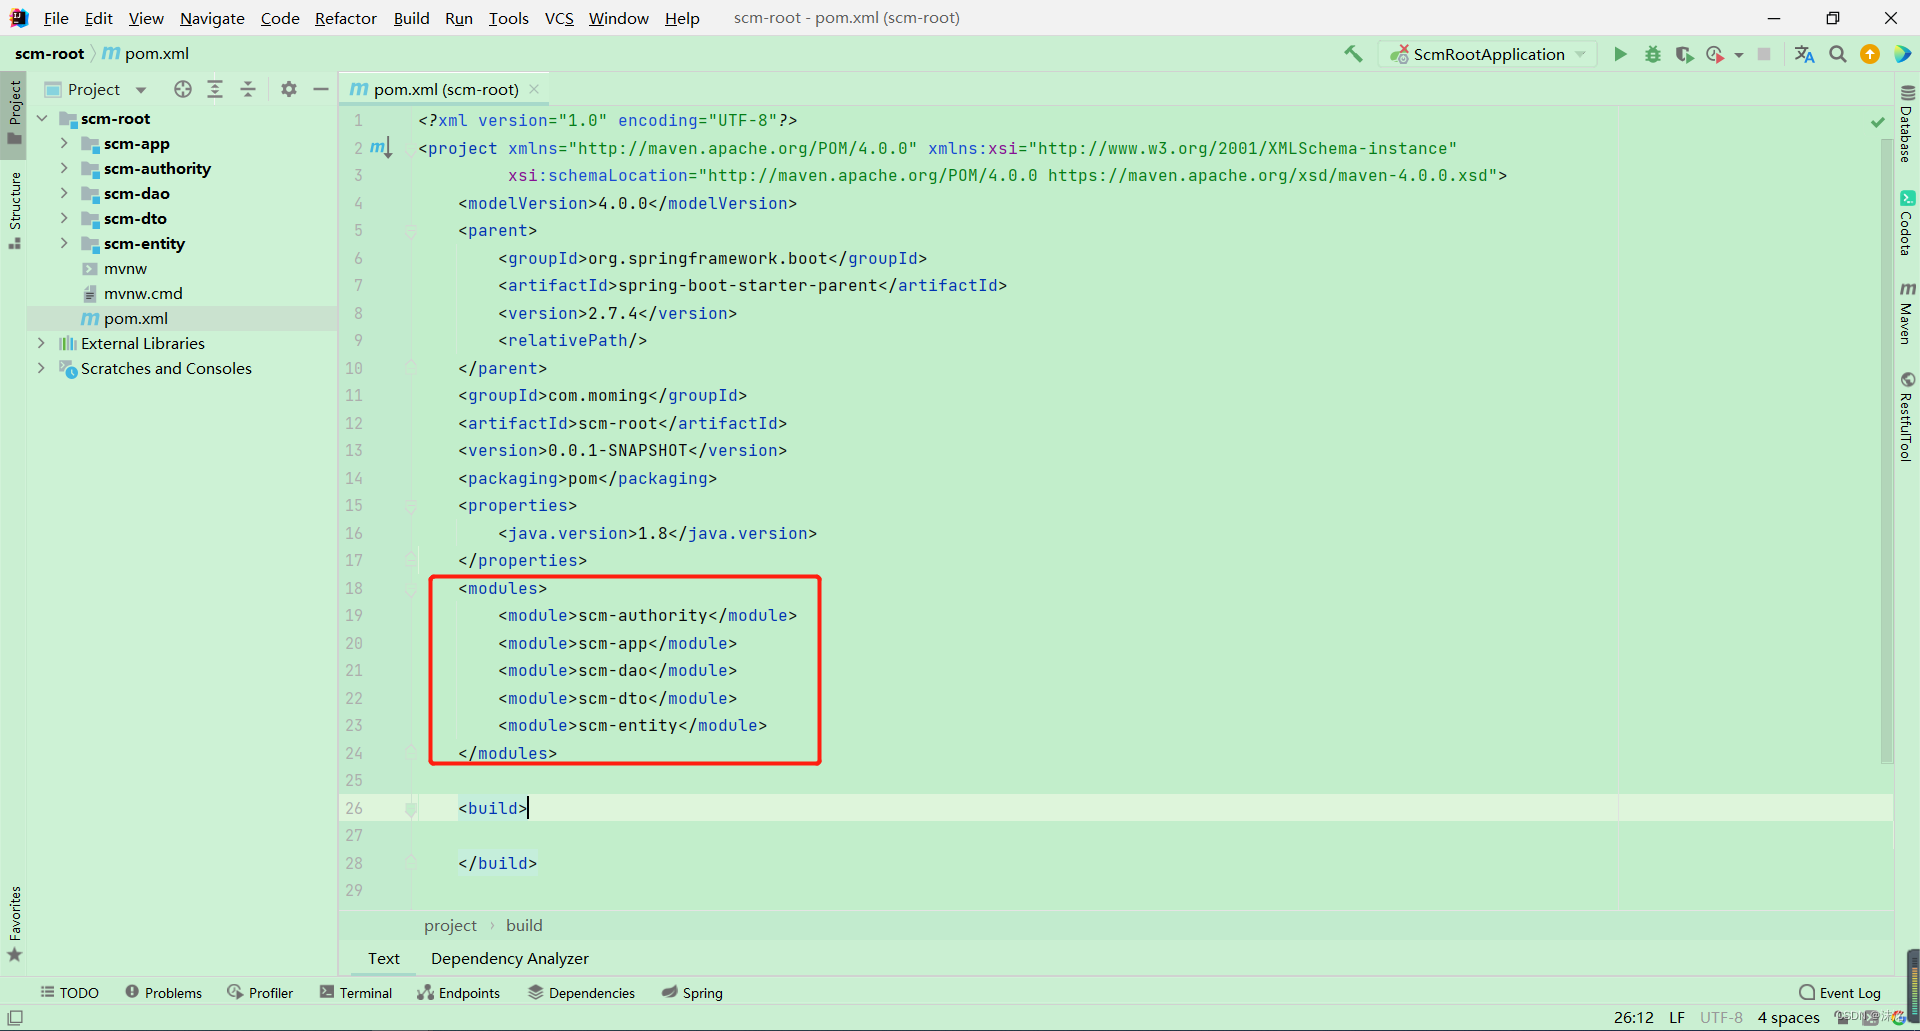Viewport: 1920px width, 1031px height.
Task: Click the orange update arrow icon
Action: pyautogui.click(x=1870, y=54)
